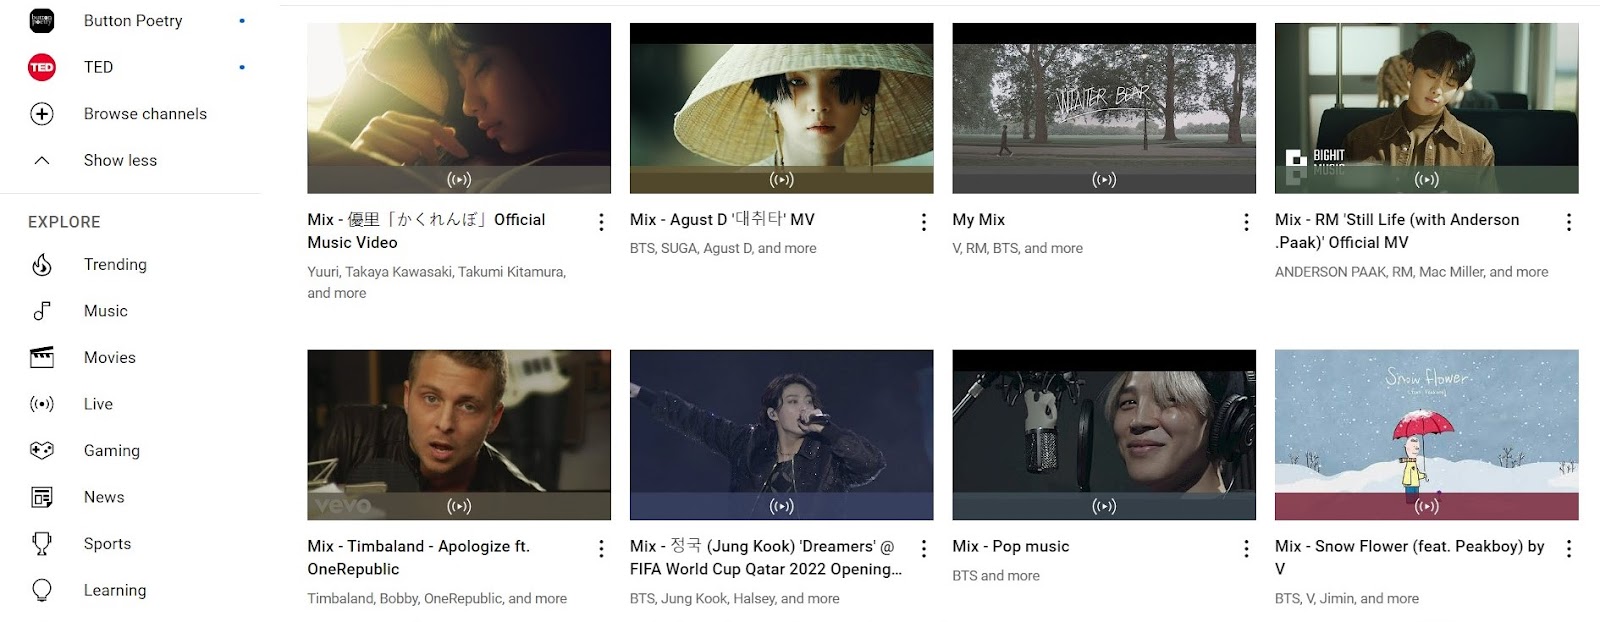Click mix radio icon on Snow Flower thumbnail

[1427, 506]
